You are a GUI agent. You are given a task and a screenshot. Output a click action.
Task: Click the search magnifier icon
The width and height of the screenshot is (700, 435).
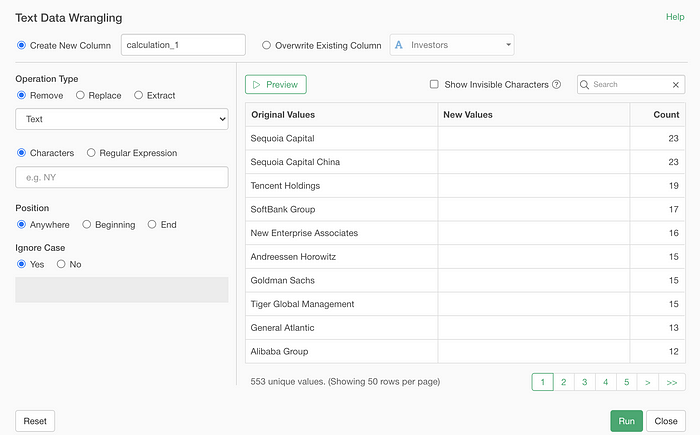tap(584, 85)
